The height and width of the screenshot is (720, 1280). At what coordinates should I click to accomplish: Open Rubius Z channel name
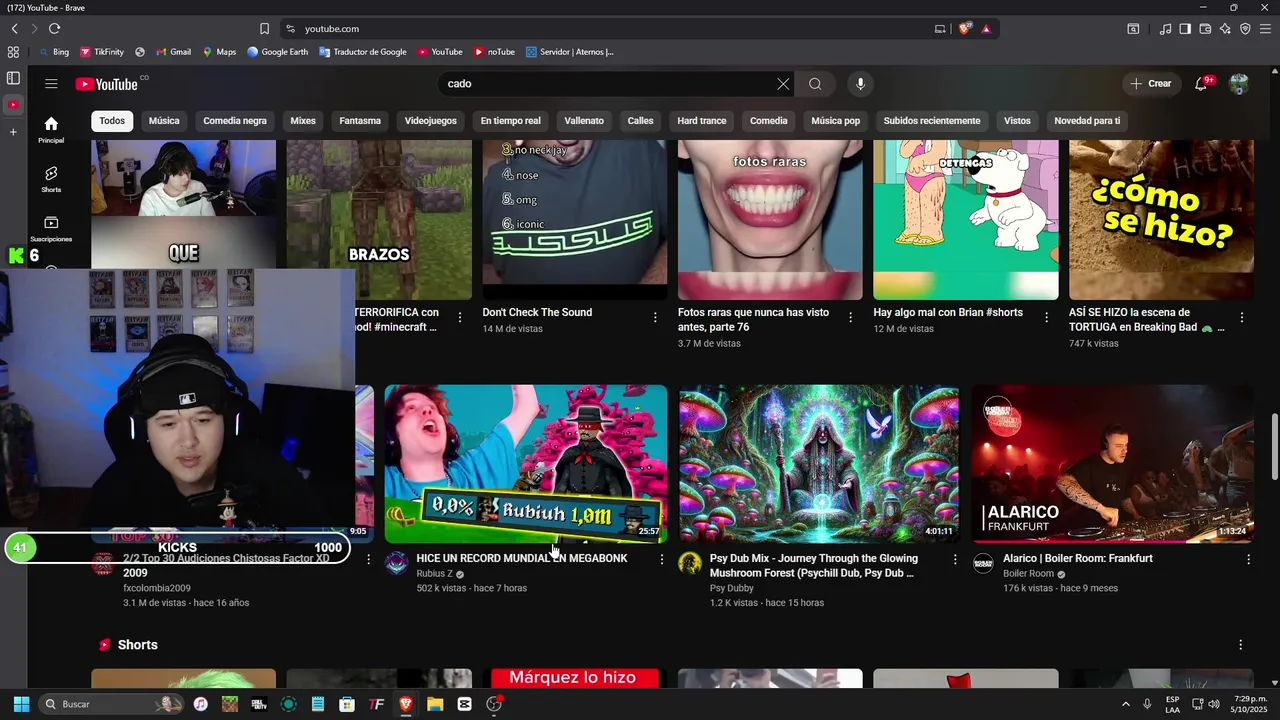tap(434, 574)
